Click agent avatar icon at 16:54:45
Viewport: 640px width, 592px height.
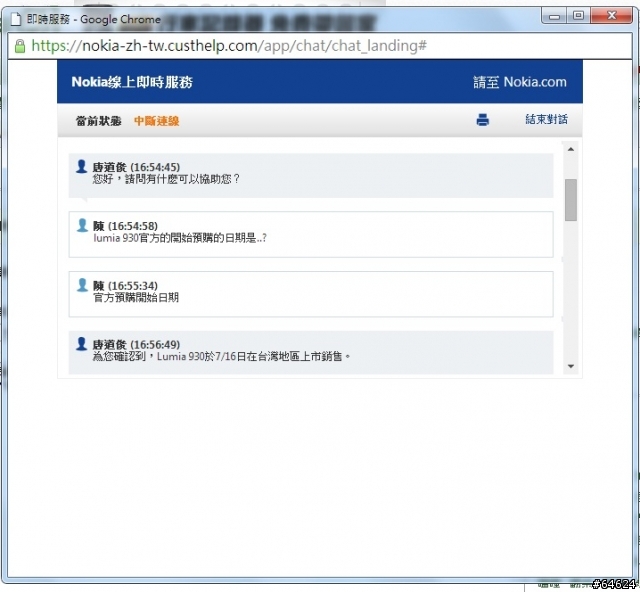coord(81,166)
